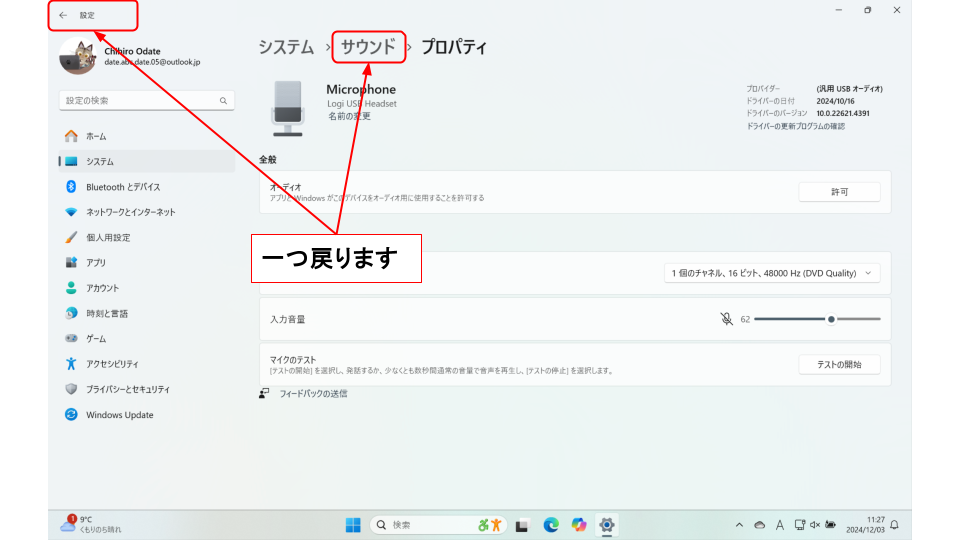Select システム in breadcrumb path

tap(286, 47)
